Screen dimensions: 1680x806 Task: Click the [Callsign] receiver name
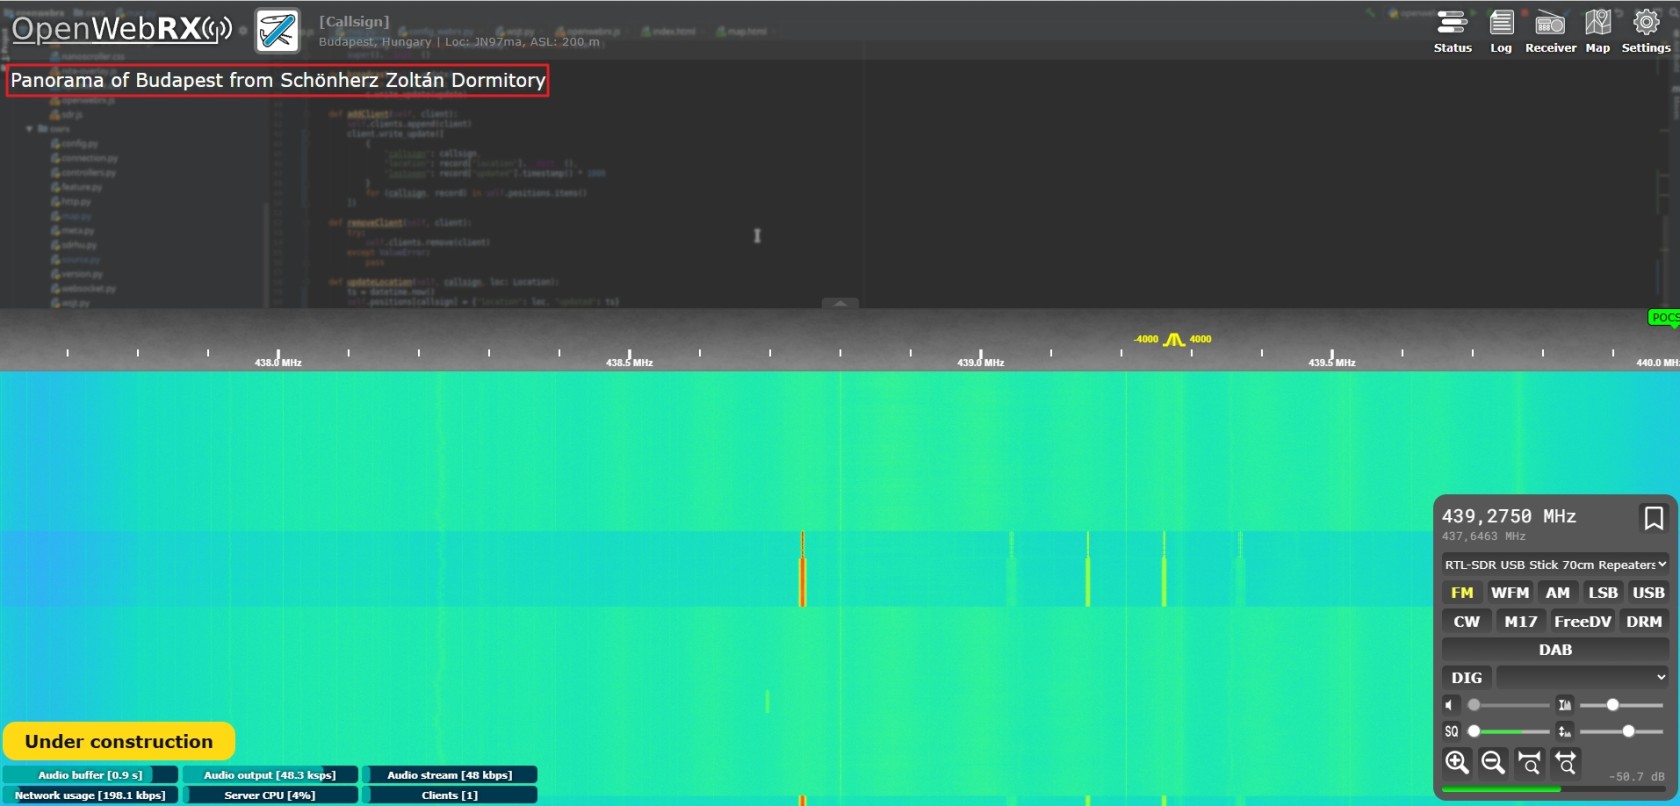coord(354,21)
